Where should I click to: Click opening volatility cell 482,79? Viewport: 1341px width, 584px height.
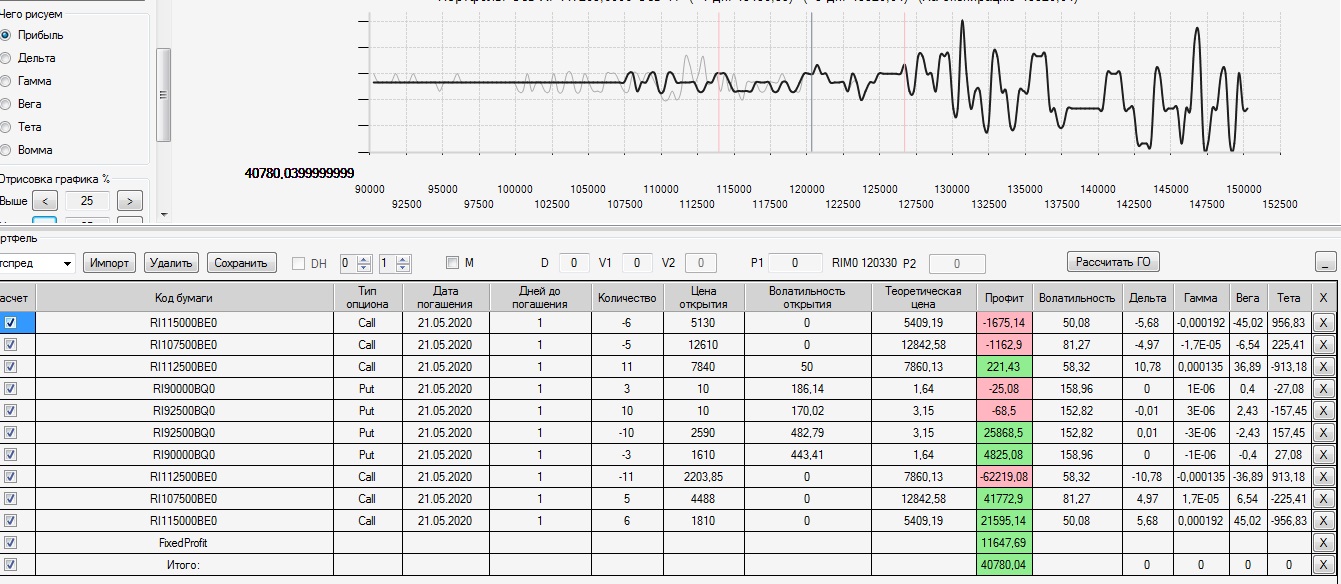[x=807, y=433]
